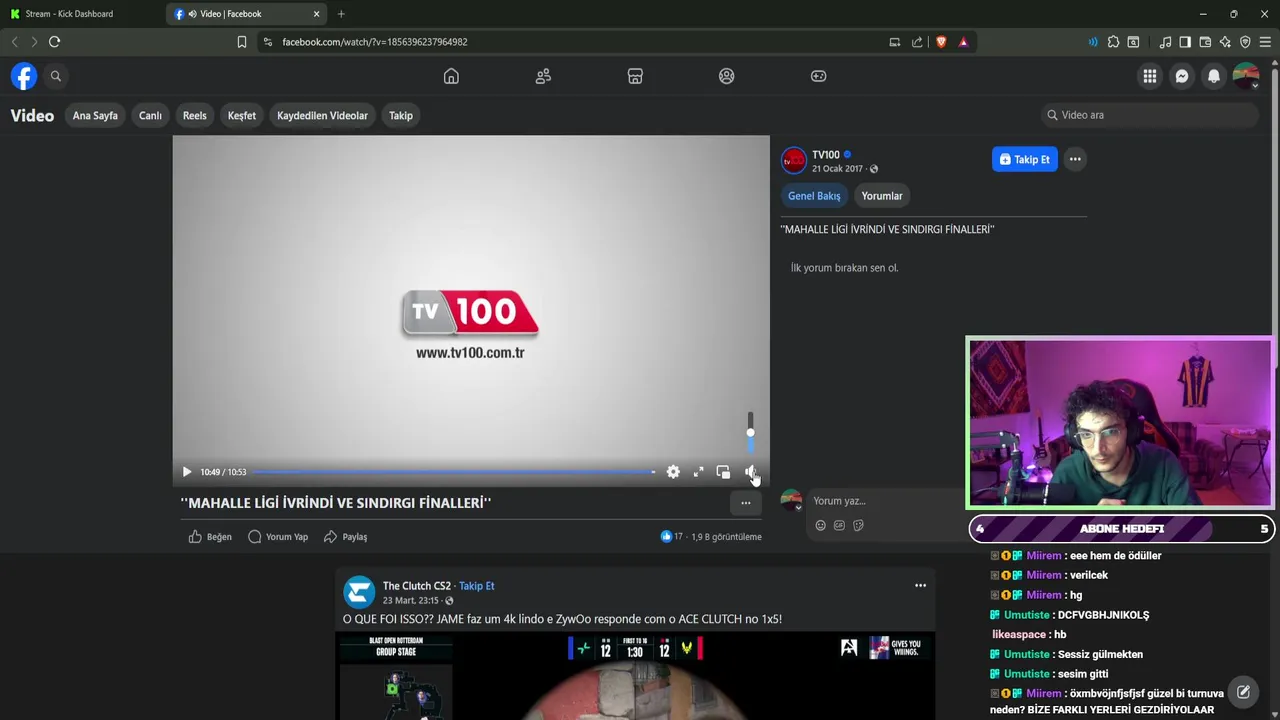This screenshot has height=720, width=1280.
Task: Insert an emoji in comment box
Action: point(820,525)
